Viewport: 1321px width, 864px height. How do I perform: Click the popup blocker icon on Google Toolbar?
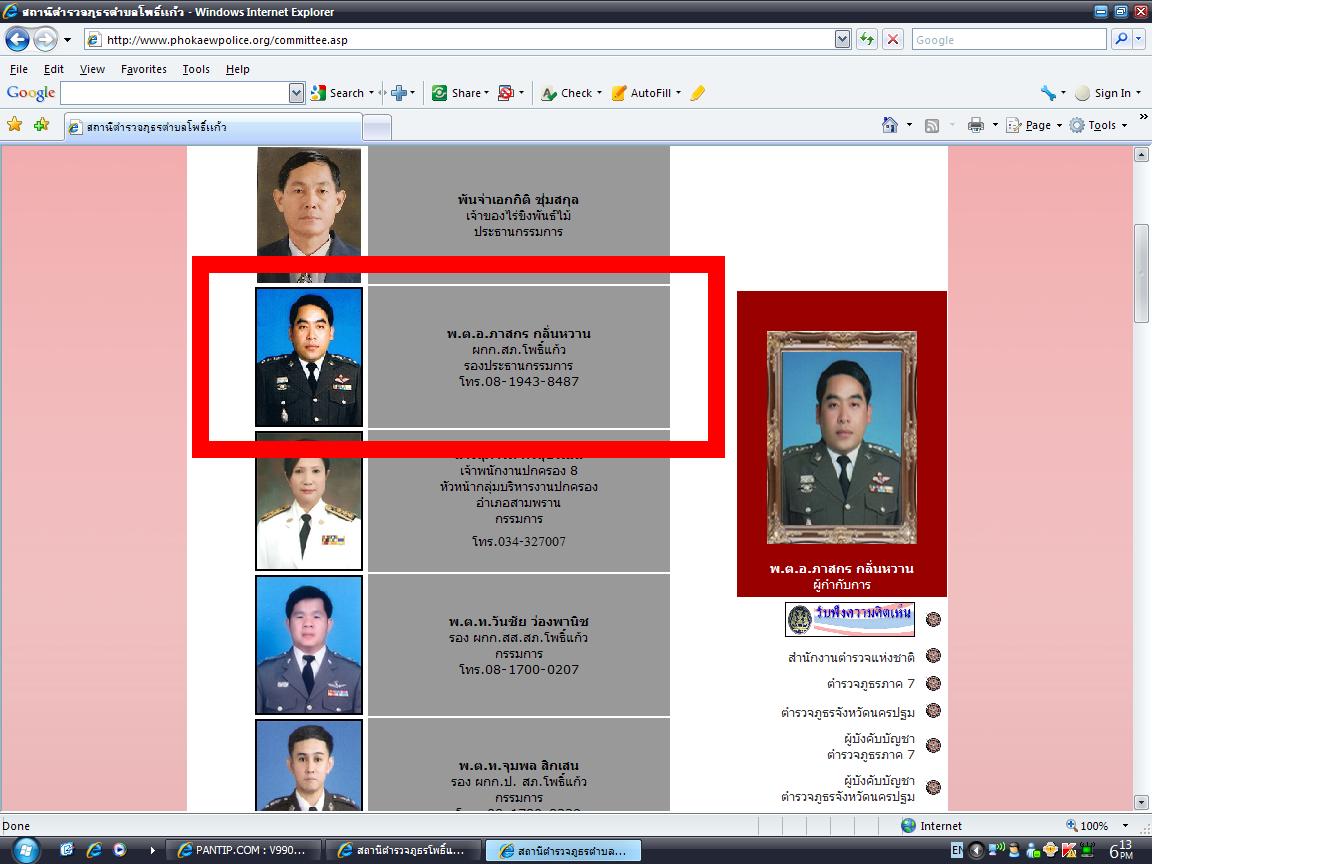point(506,93)
